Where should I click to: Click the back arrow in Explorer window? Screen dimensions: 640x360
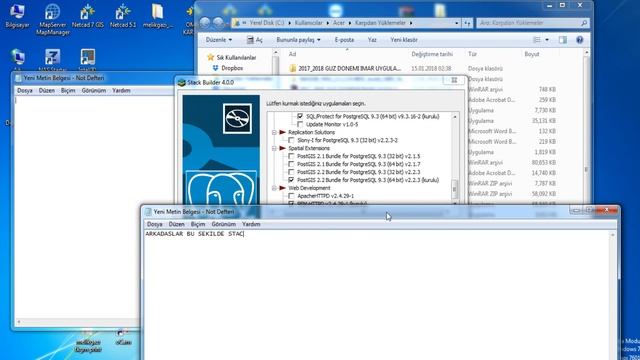[x=205, y=23]
